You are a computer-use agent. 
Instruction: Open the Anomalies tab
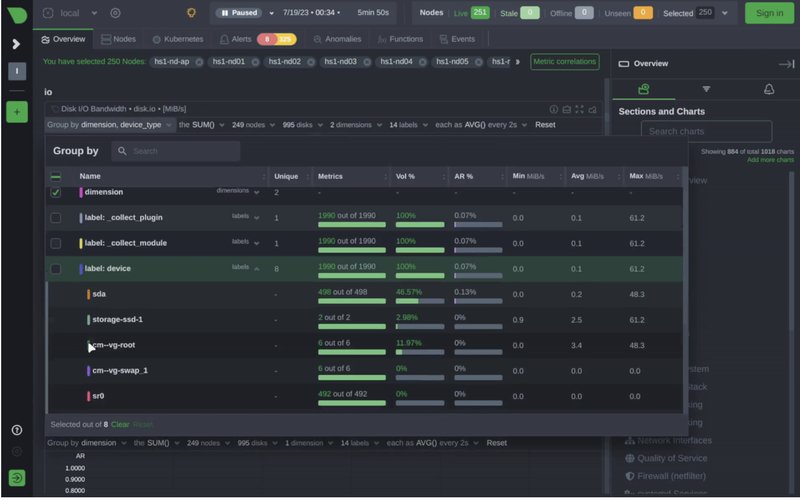pos(337,39)
